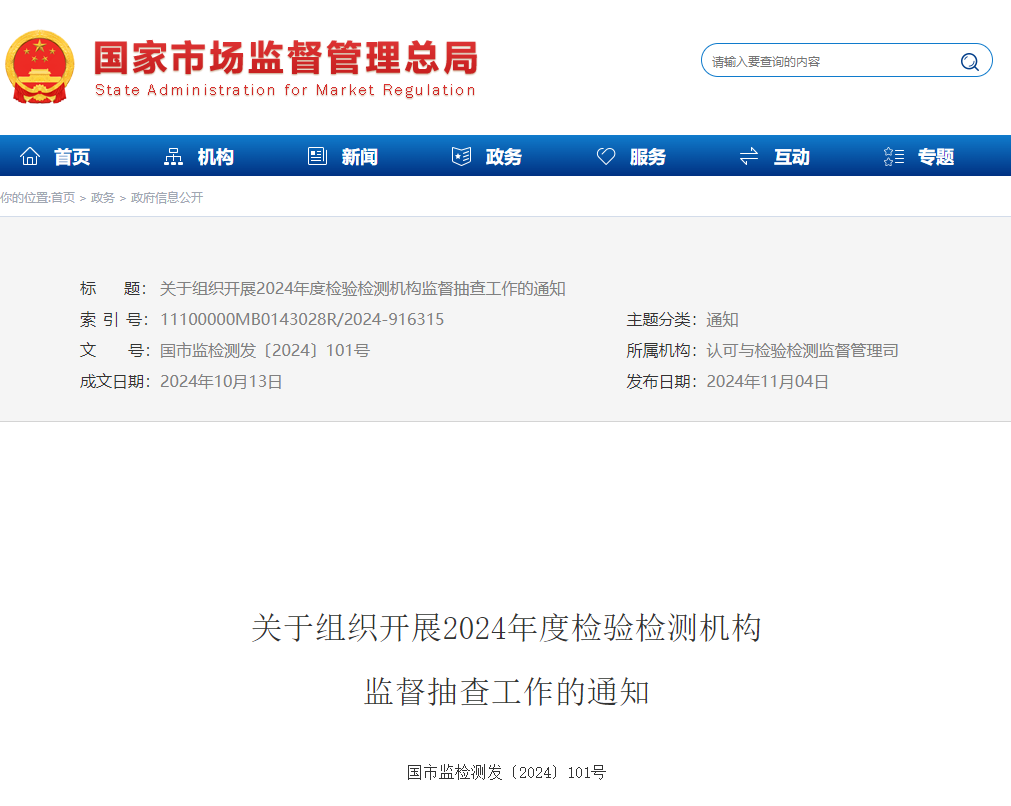This screenshot has width=1011, height=806.
Task: Open the 专题 navigation menu item
Action: (x=936, y=157)
